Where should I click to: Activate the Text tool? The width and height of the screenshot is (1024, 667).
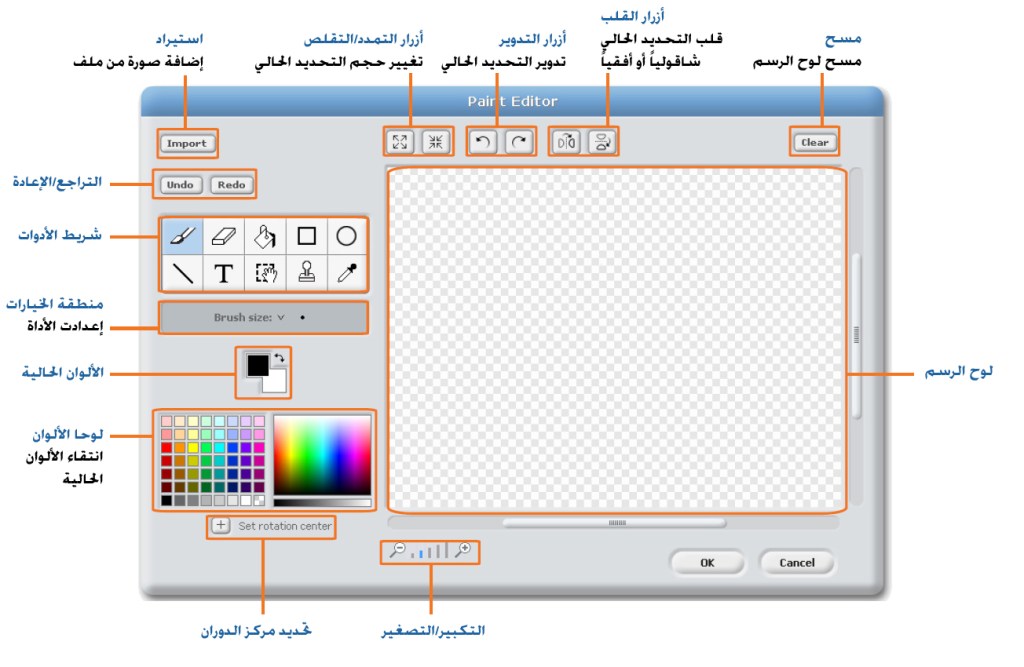[x=224, y=273]
